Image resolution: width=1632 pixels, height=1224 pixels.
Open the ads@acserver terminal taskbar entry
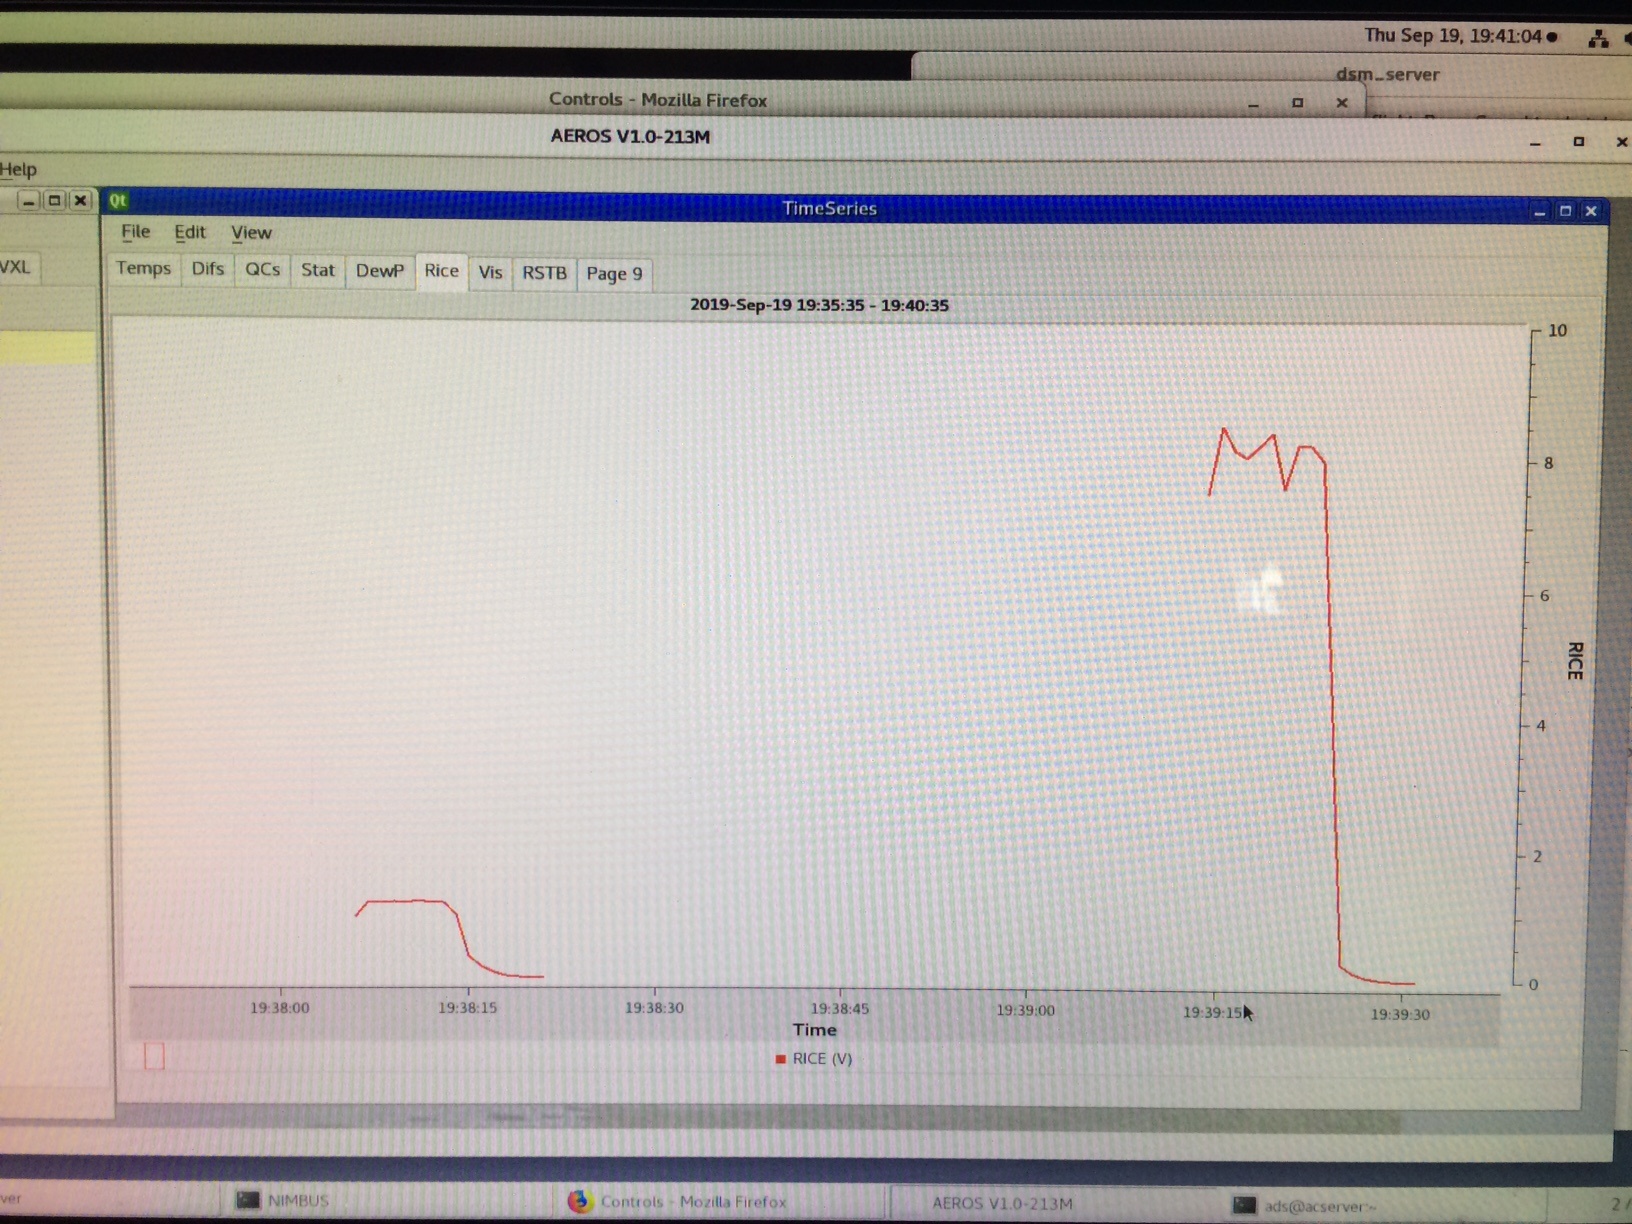point(1305,1206)
